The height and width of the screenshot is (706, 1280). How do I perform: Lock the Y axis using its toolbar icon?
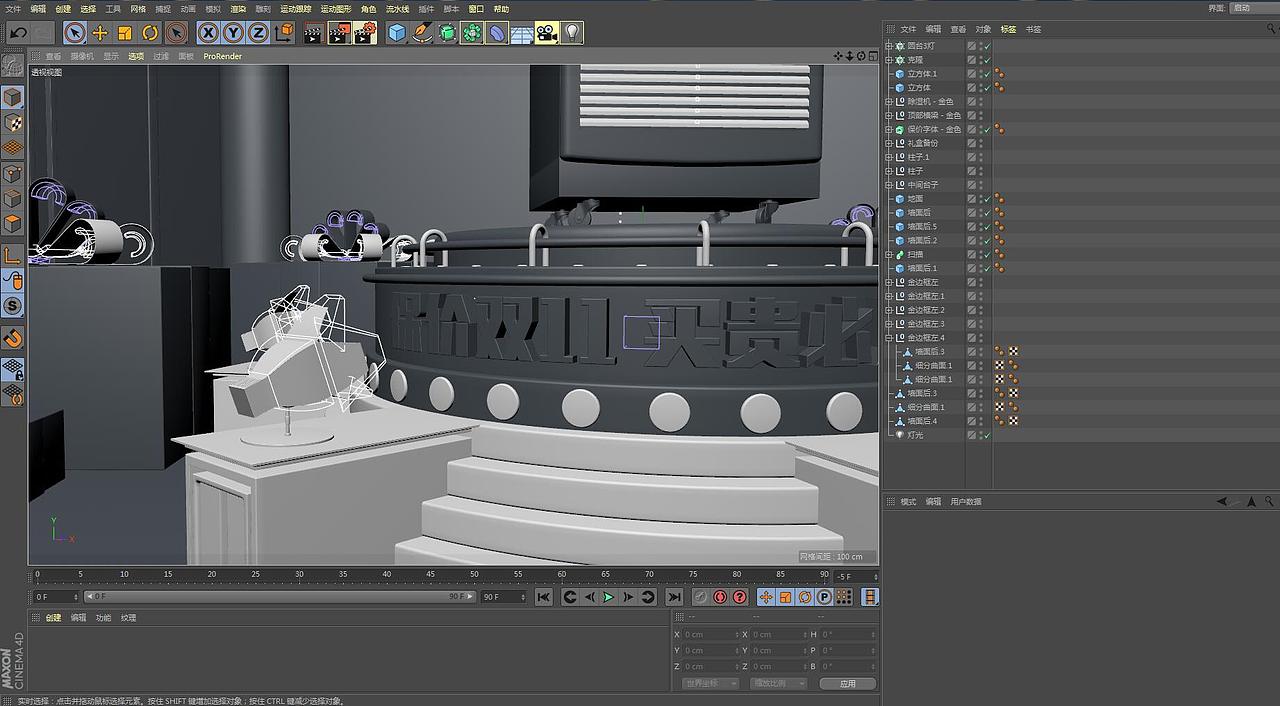[x=232, y=32]
